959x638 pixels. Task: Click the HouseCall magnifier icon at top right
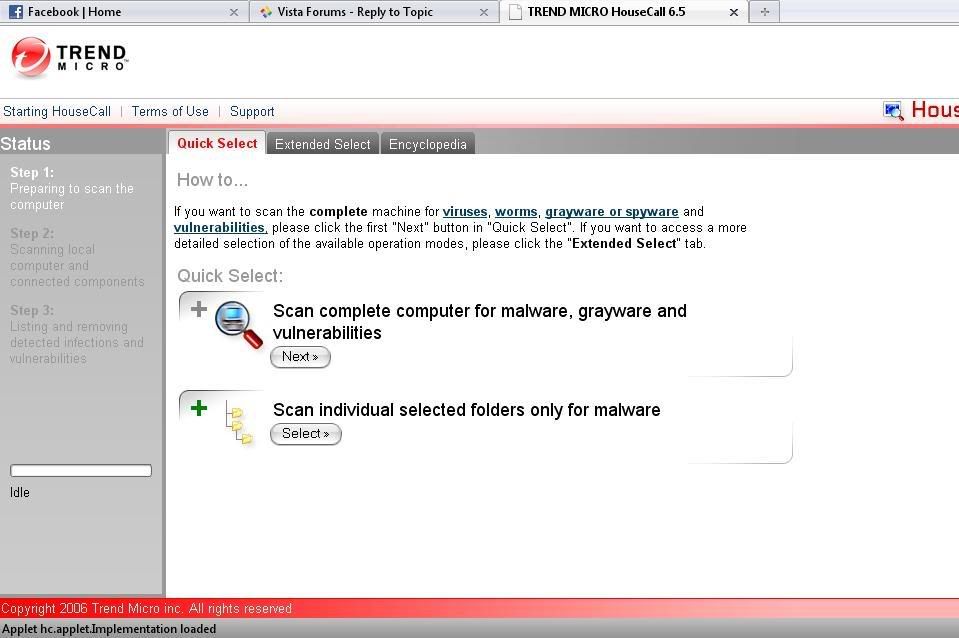coord(893,110)
